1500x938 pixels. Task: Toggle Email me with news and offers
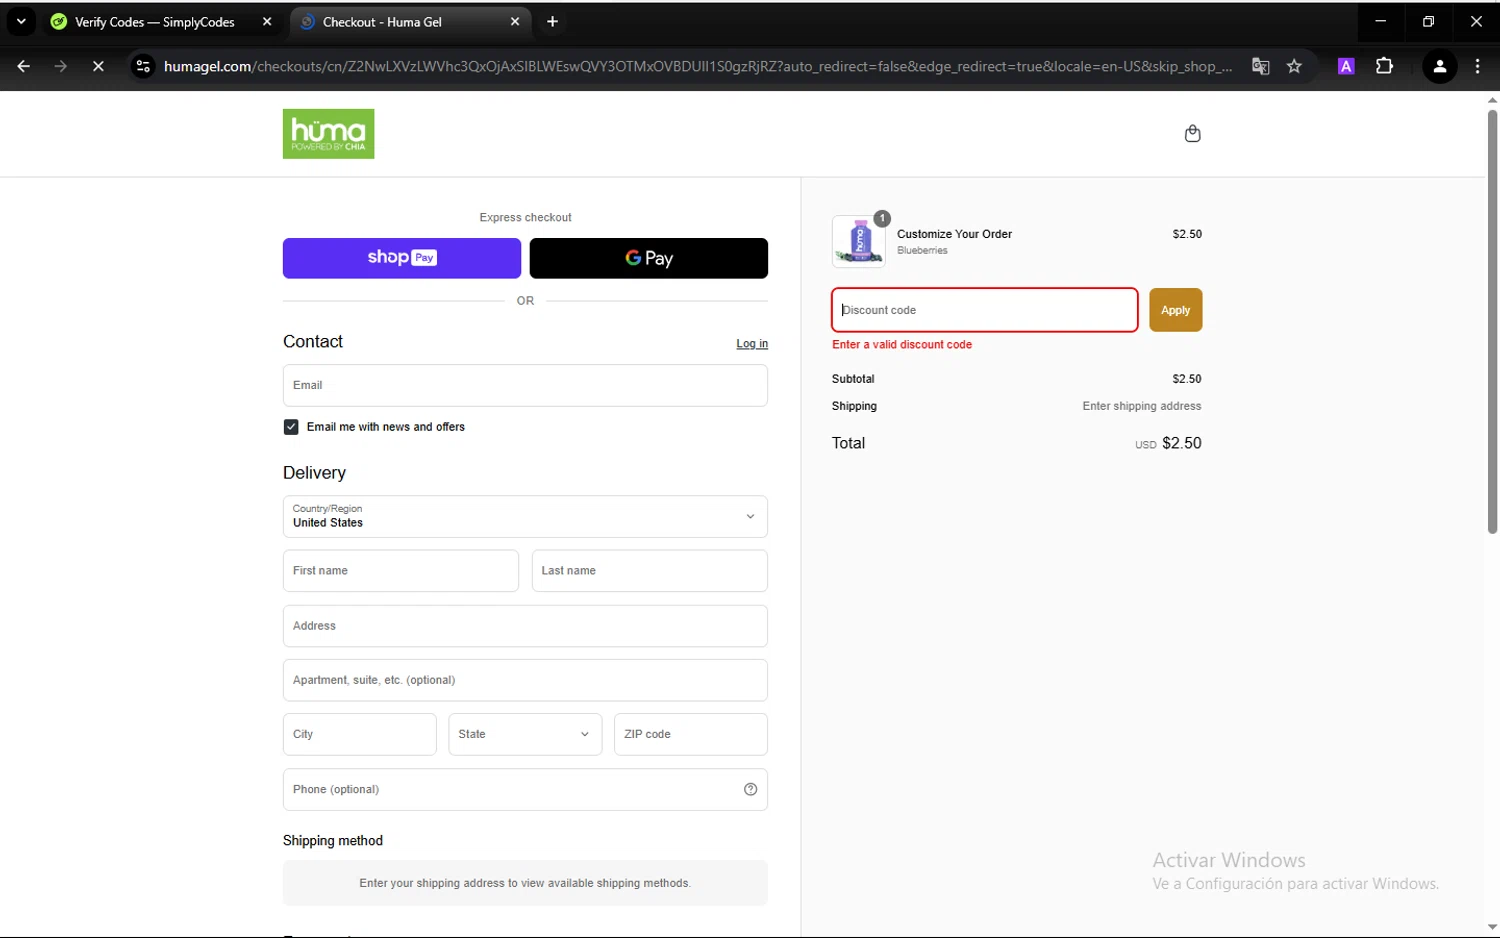tap(291, 427)
